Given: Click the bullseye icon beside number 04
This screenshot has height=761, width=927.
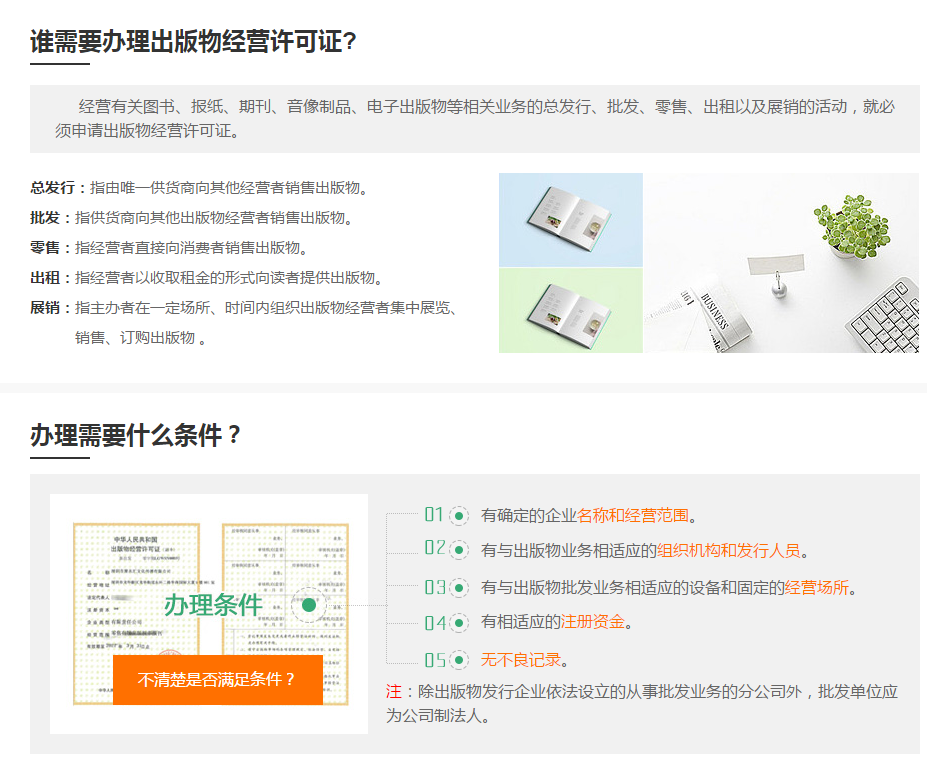Looking at the screenshot, I should pyautogui.click(x=459, y=623).
